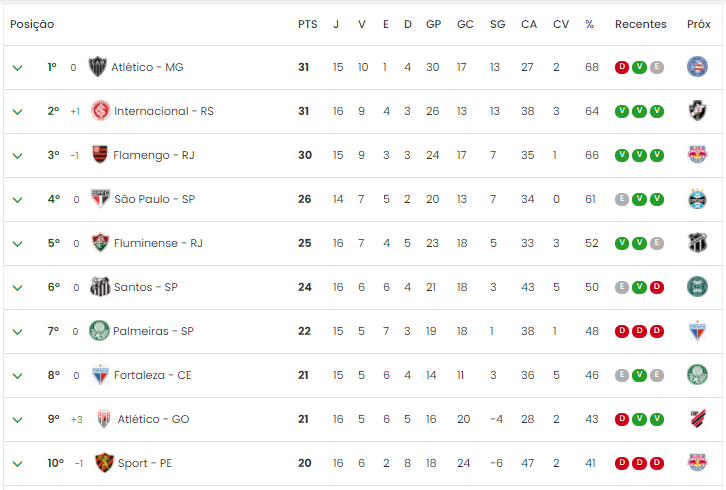Screen dimensions: 726x490
Task: Click the Flamengo - RJ team crest
Action: pos(100,155)
